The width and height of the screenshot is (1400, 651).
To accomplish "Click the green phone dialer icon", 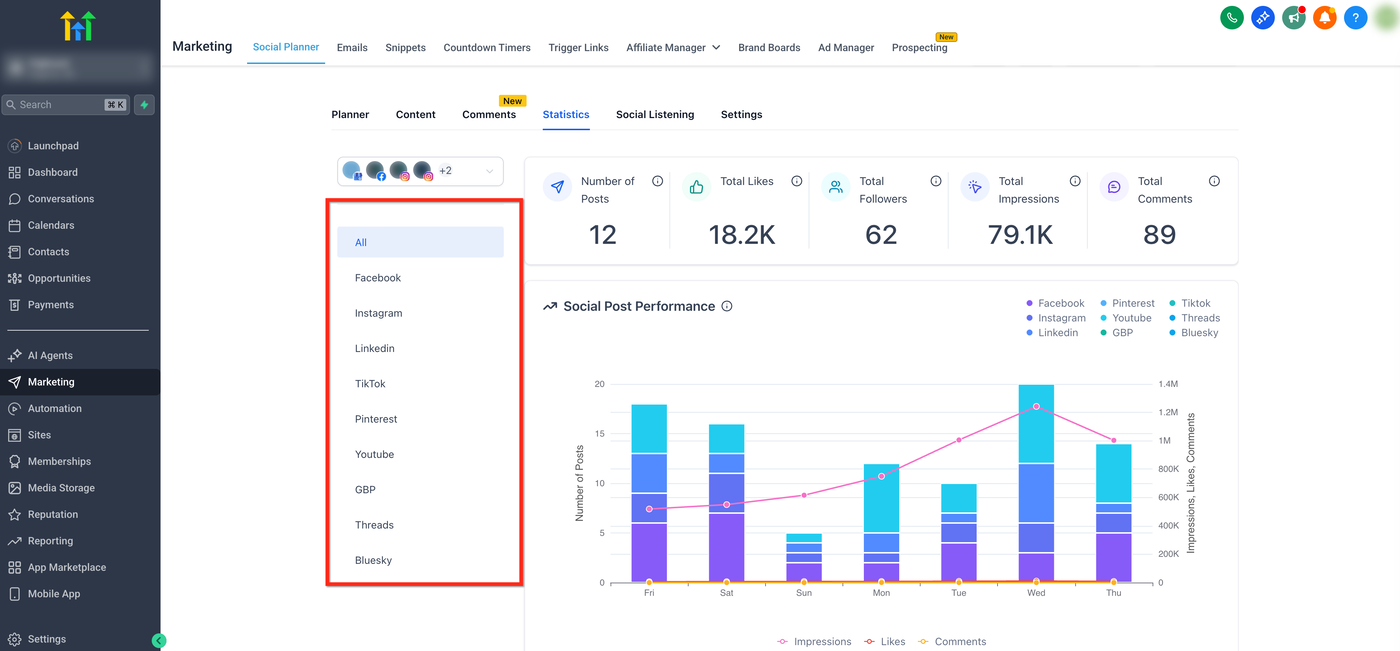I will pos(1232,17).
